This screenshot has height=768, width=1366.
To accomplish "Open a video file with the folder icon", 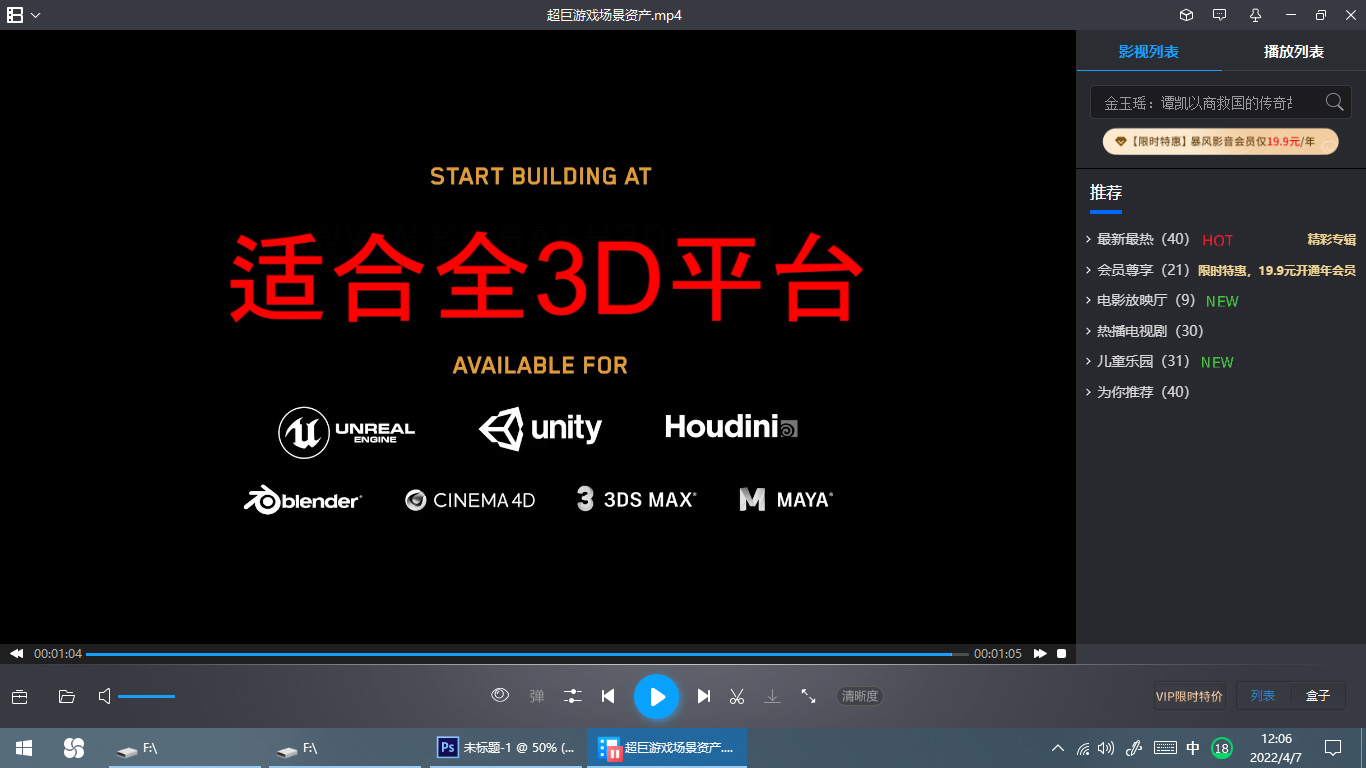I will pos(66,696).
